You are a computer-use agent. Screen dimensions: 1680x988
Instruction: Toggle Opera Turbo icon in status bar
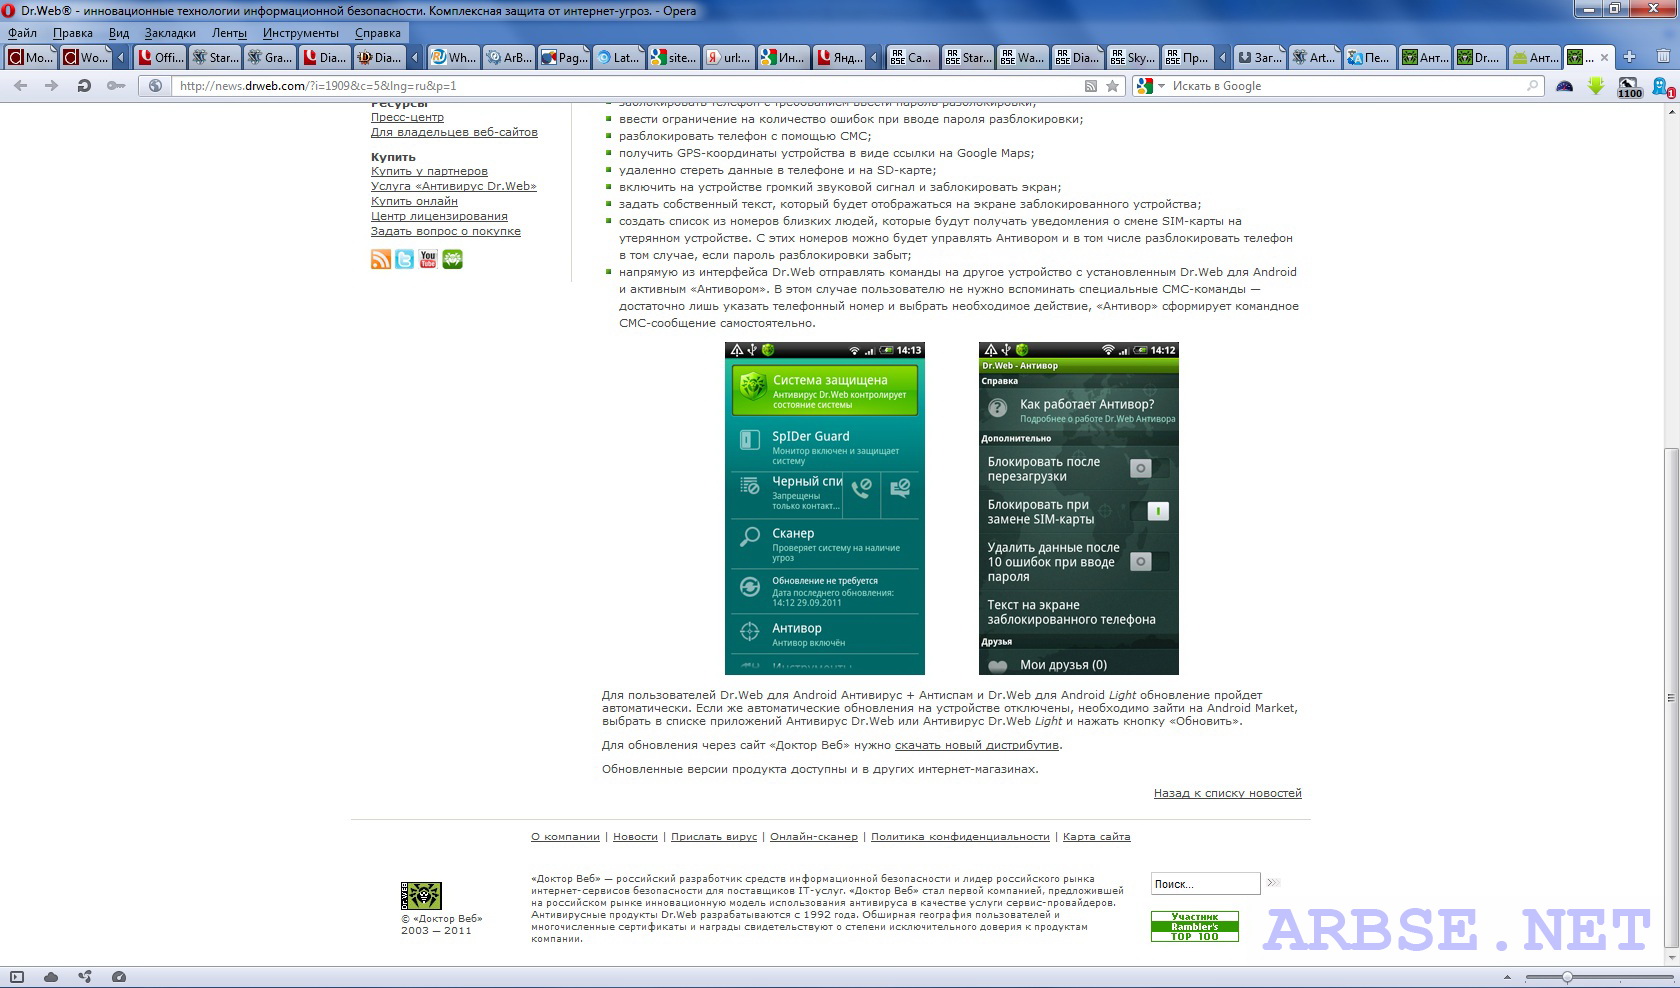point(119,977)
